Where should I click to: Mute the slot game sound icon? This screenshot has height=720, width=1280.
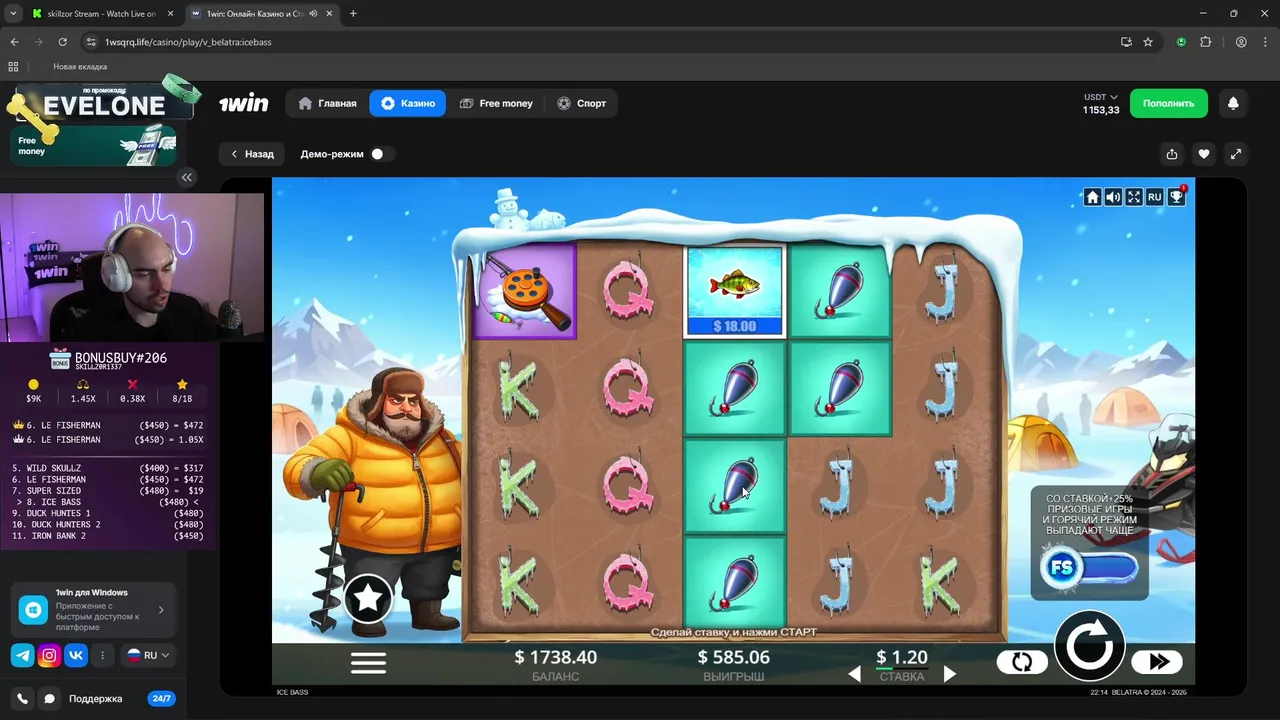pyautogui.click(x=1113, y=197)
